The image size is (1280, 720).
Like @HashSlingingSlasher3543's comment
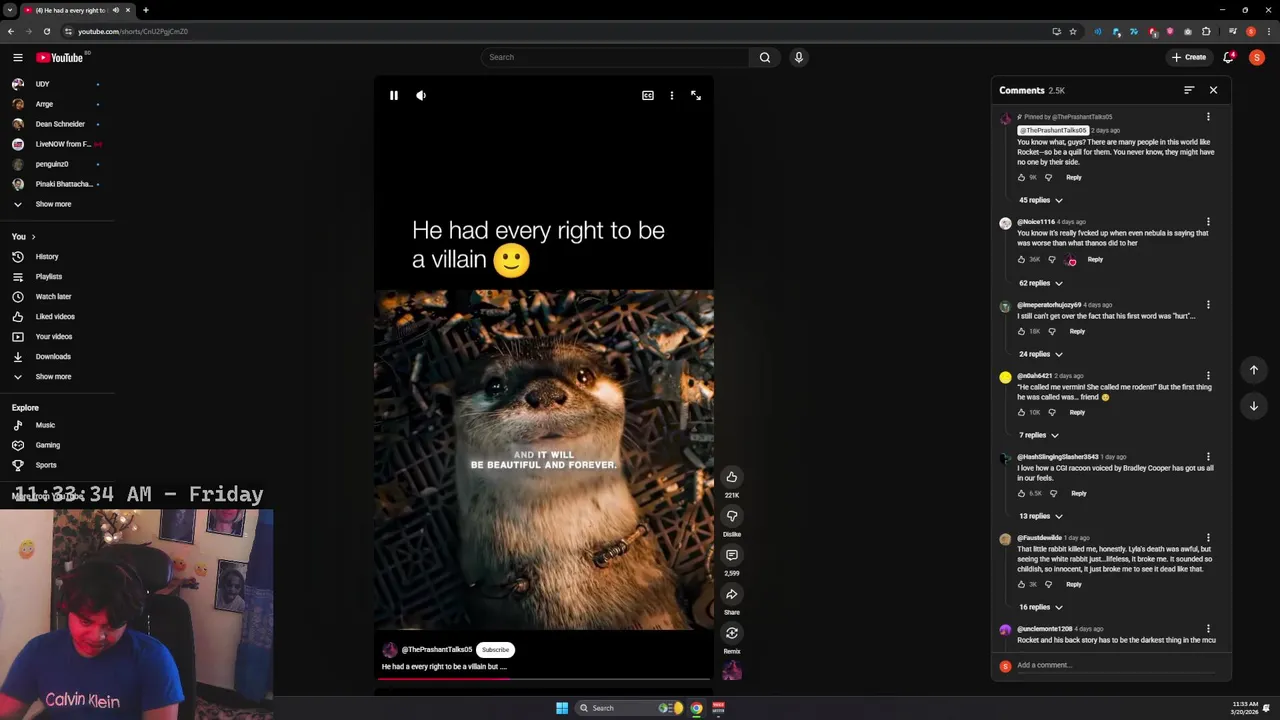point(1021,493)
